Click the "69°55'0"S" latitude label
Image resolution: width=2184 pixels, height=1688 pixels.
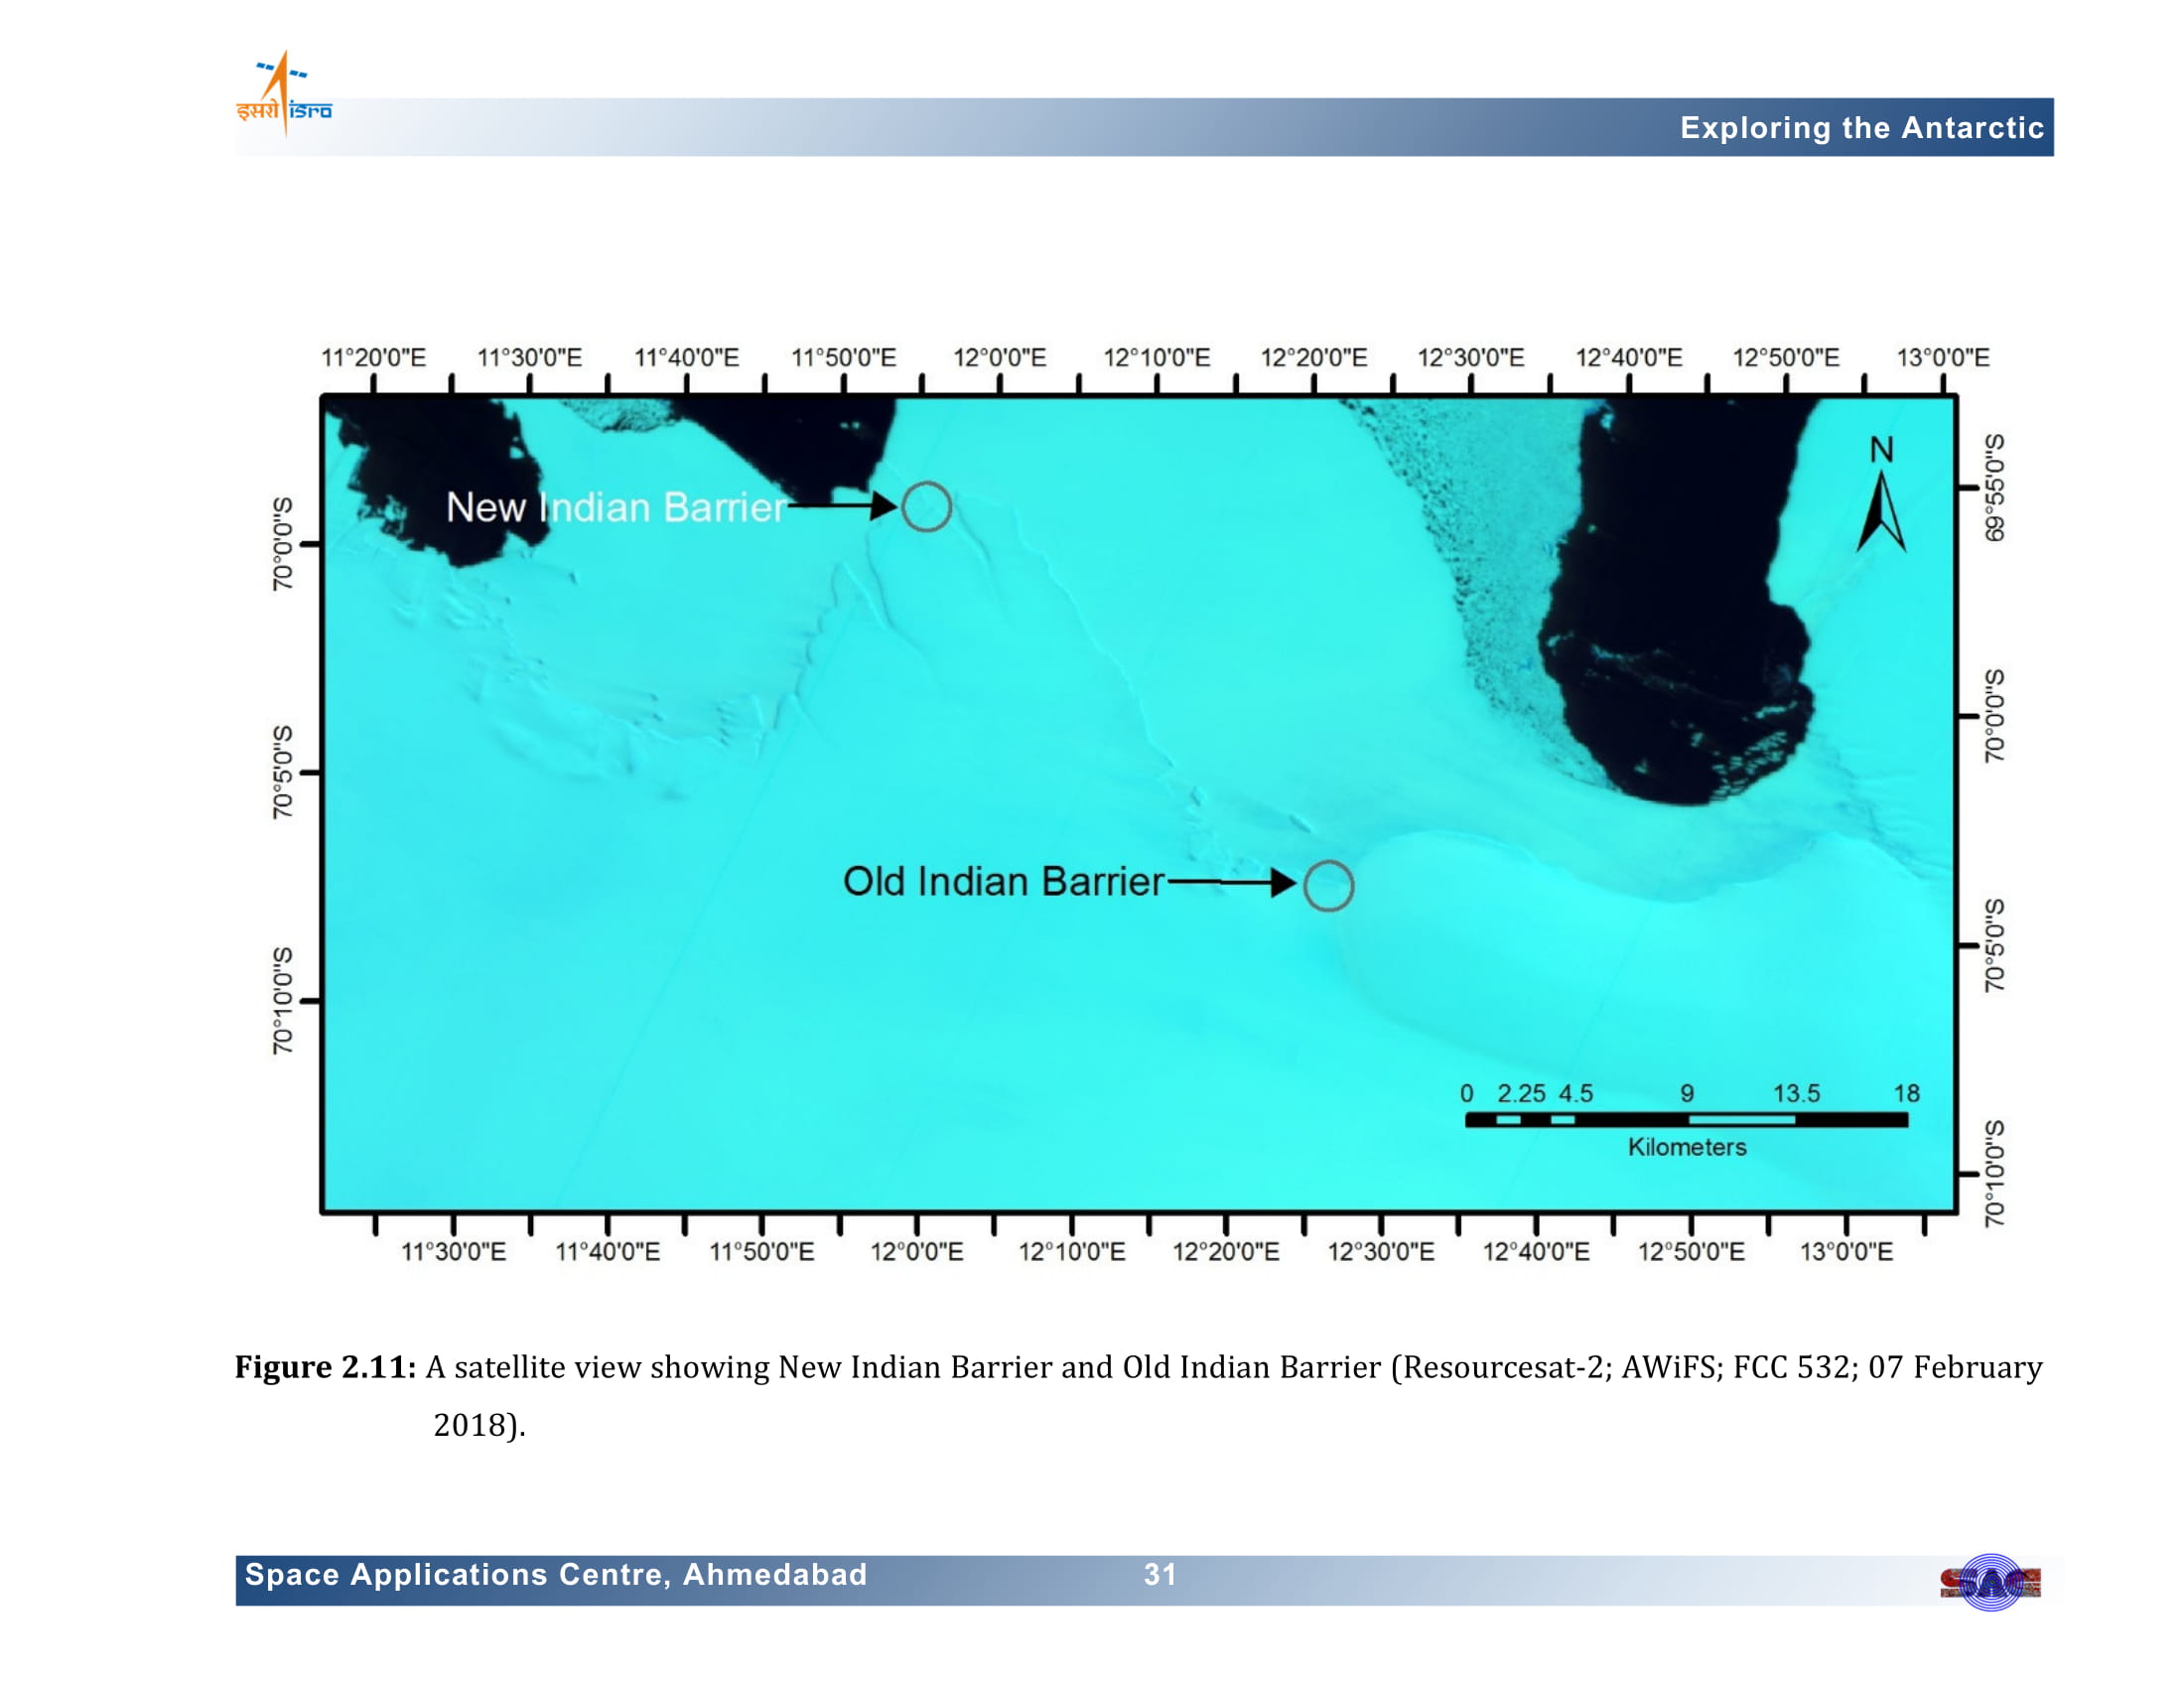tap(1994, 488)
